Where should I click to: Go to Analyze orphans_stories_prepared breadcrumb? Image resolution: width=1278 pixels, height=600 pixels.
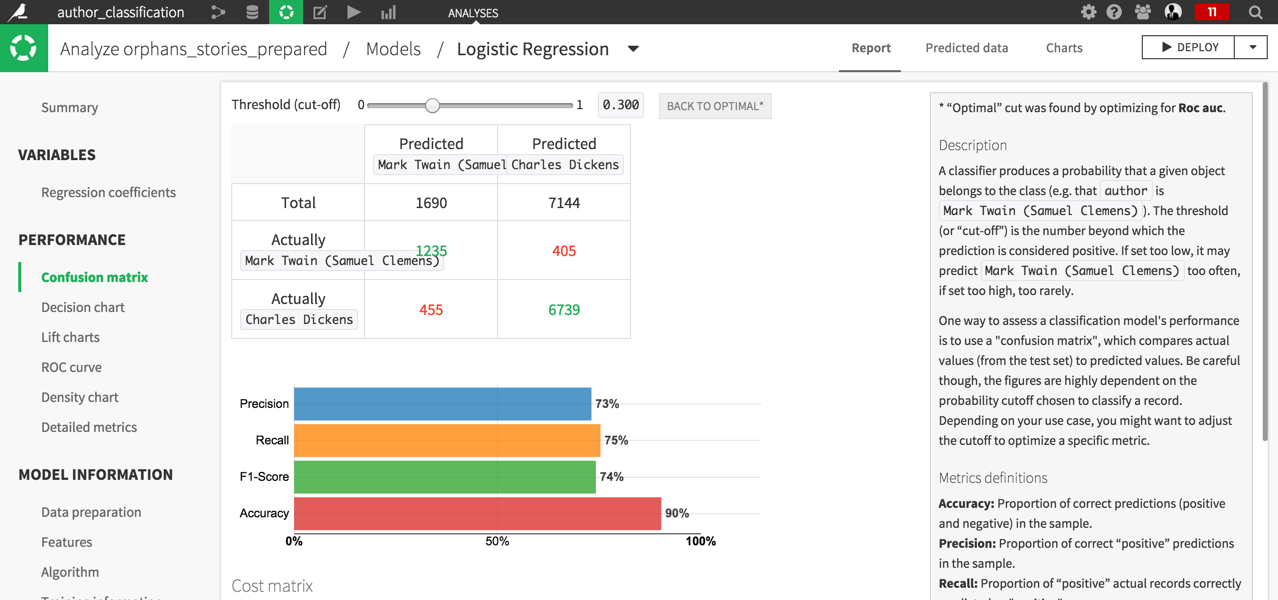[x=194, y=49]
